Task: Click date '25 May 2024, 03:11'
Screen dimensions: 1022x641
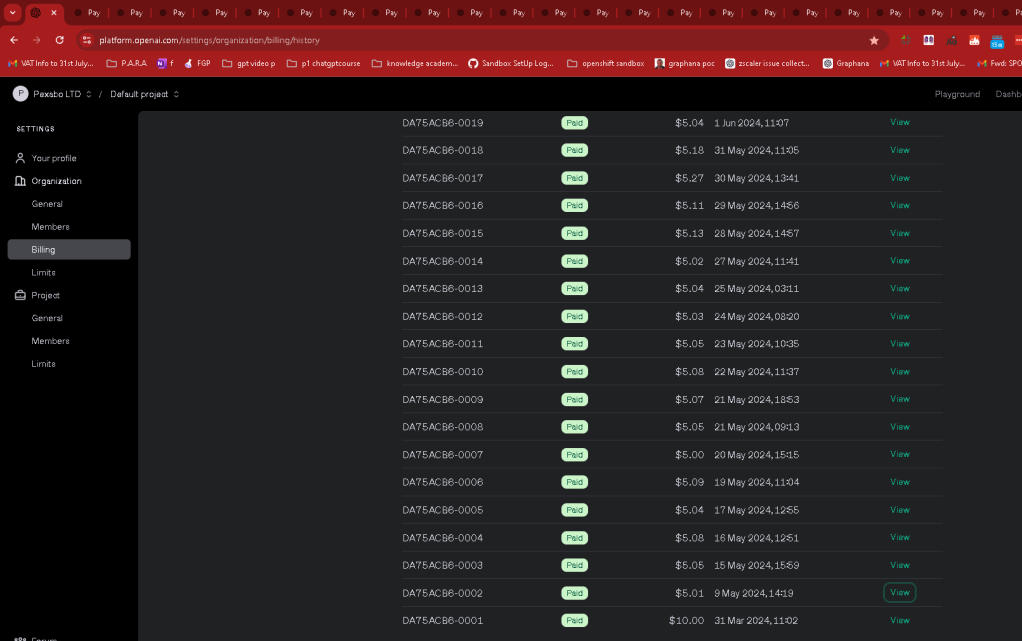Action: (x=756, y=288)
